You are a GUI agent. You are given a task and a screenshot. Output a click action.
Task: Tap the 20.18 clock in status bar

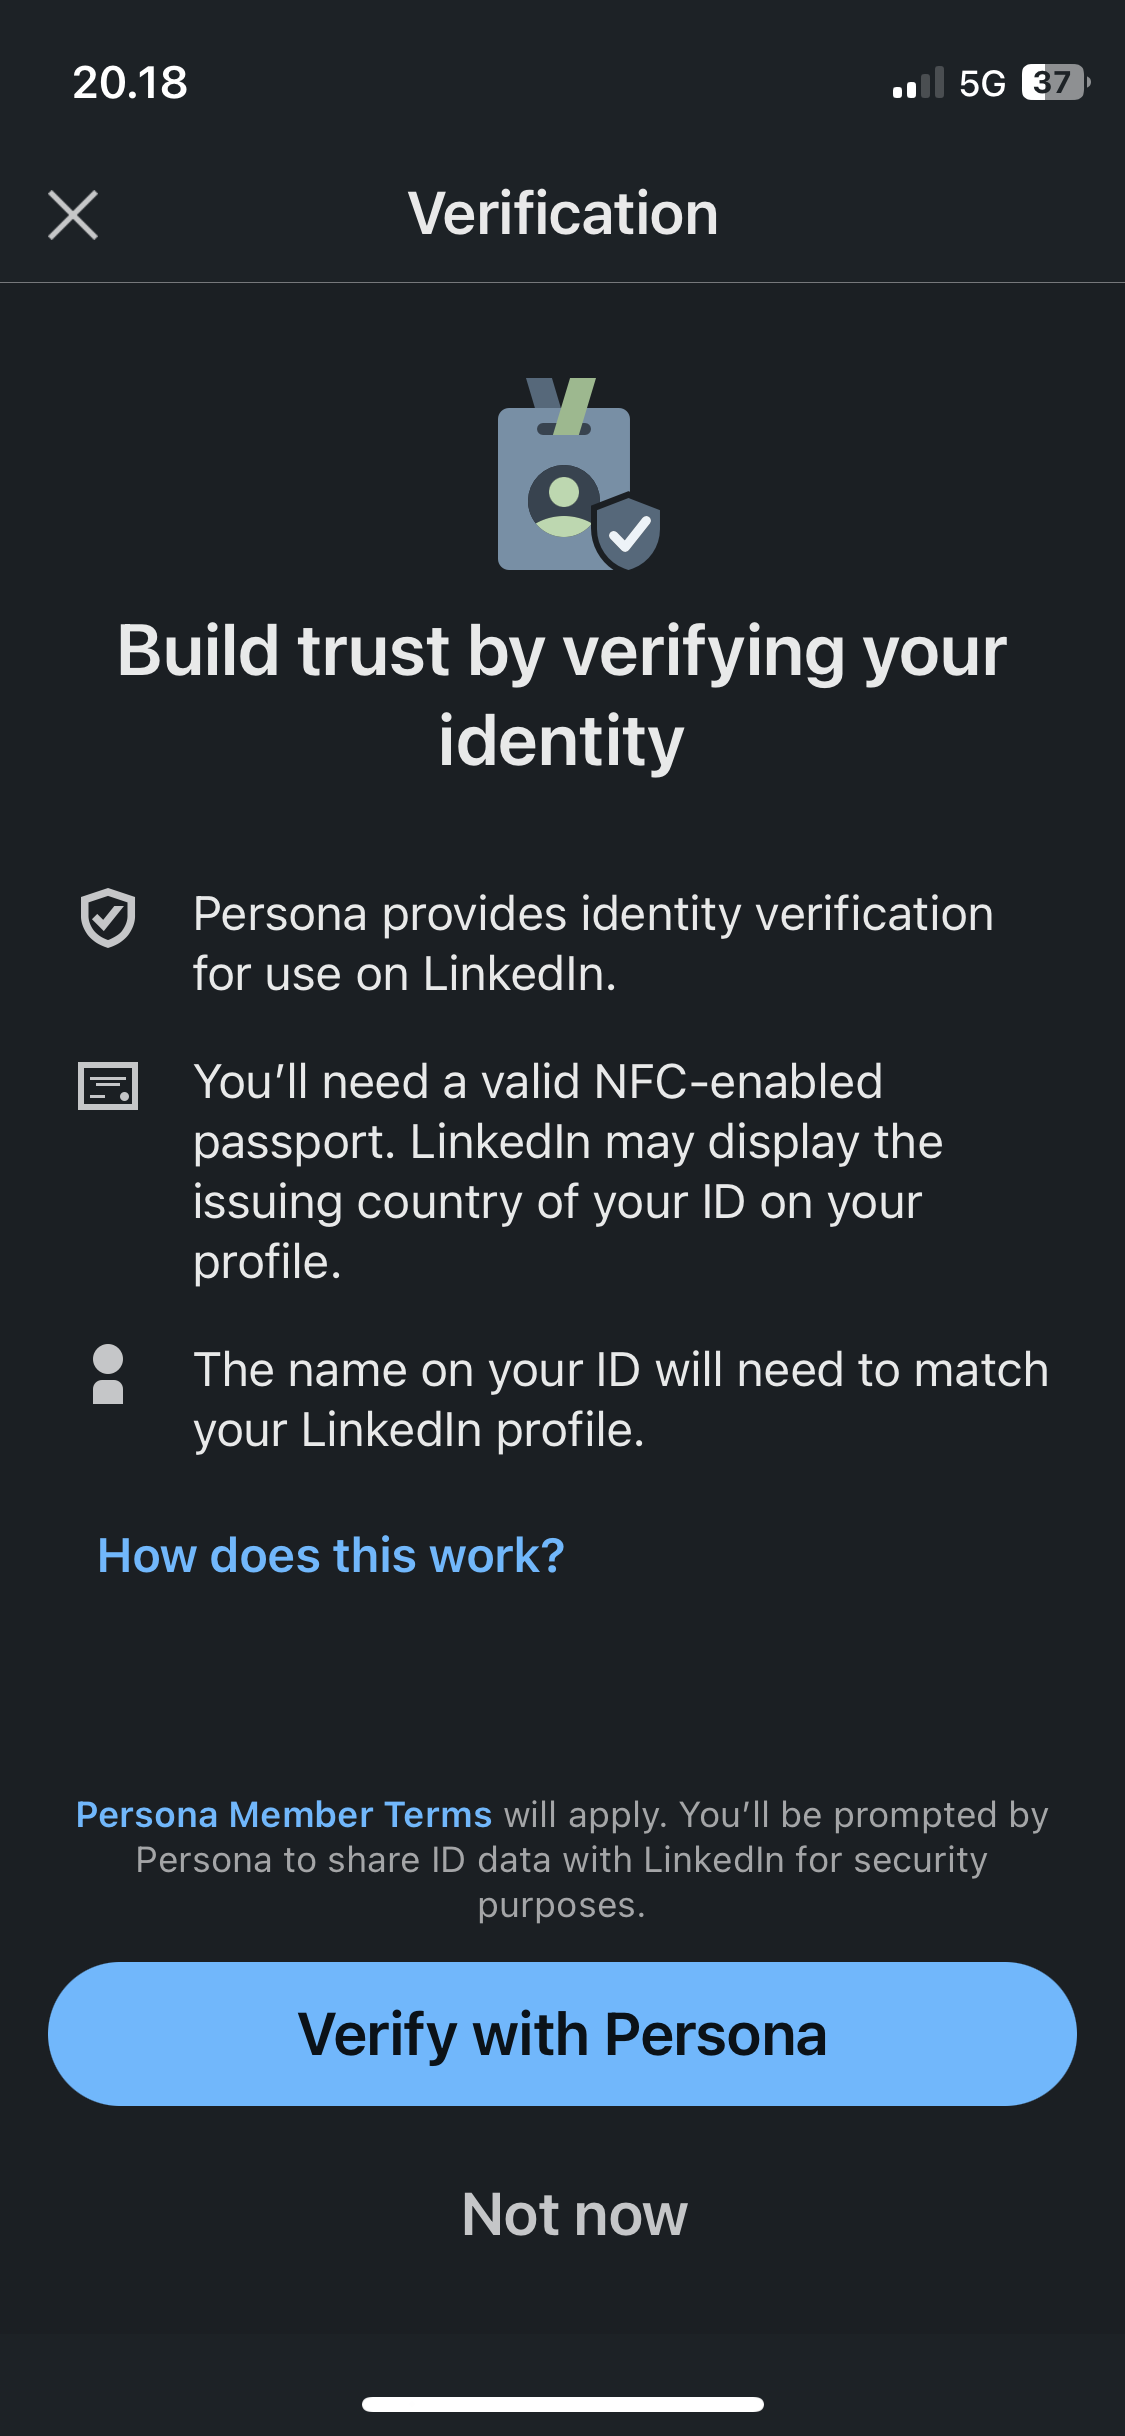[130, 83]
